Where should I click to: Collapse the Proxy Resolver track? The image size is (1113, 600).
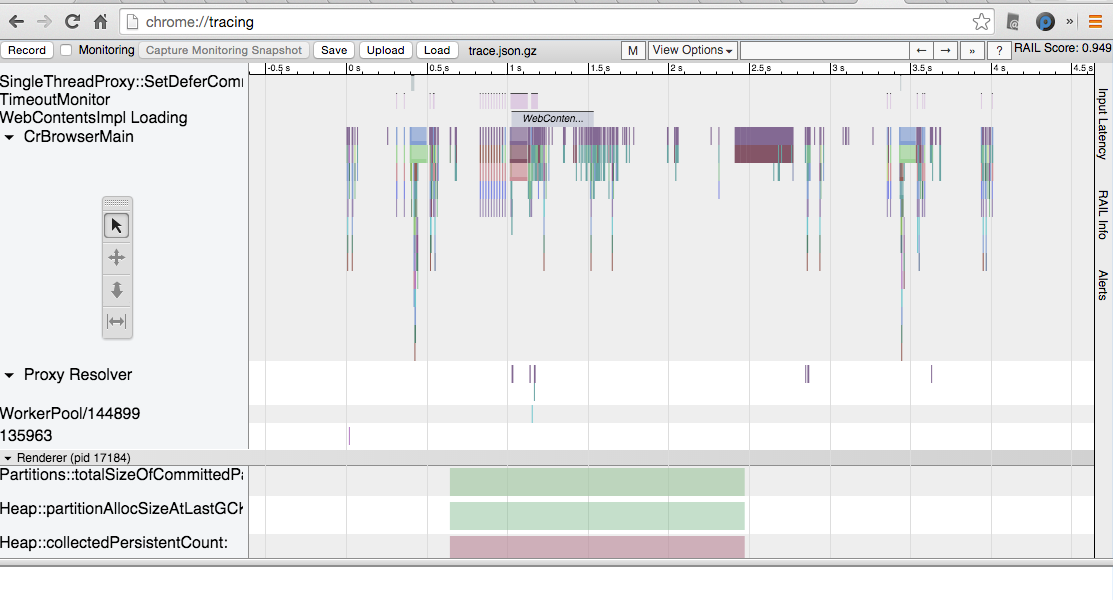[x=10, y=375]
